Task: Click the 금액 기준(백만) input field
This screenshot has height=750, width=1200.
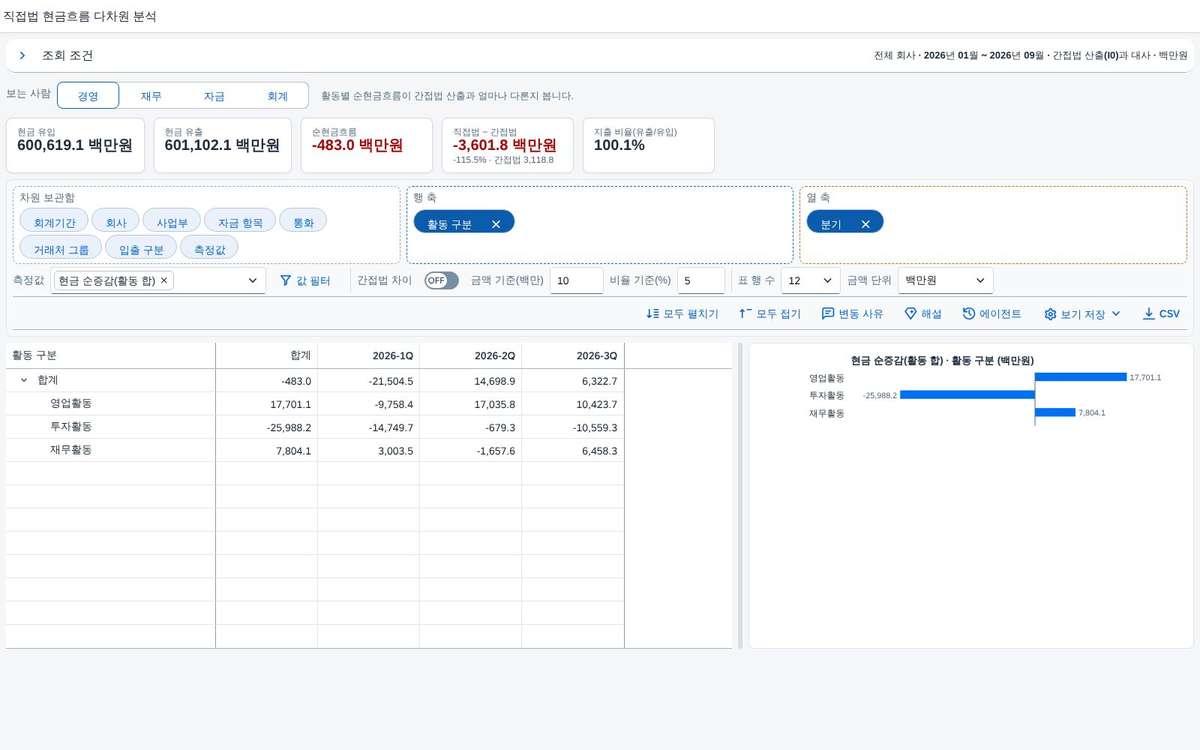Action: click(x=576, y=281)
